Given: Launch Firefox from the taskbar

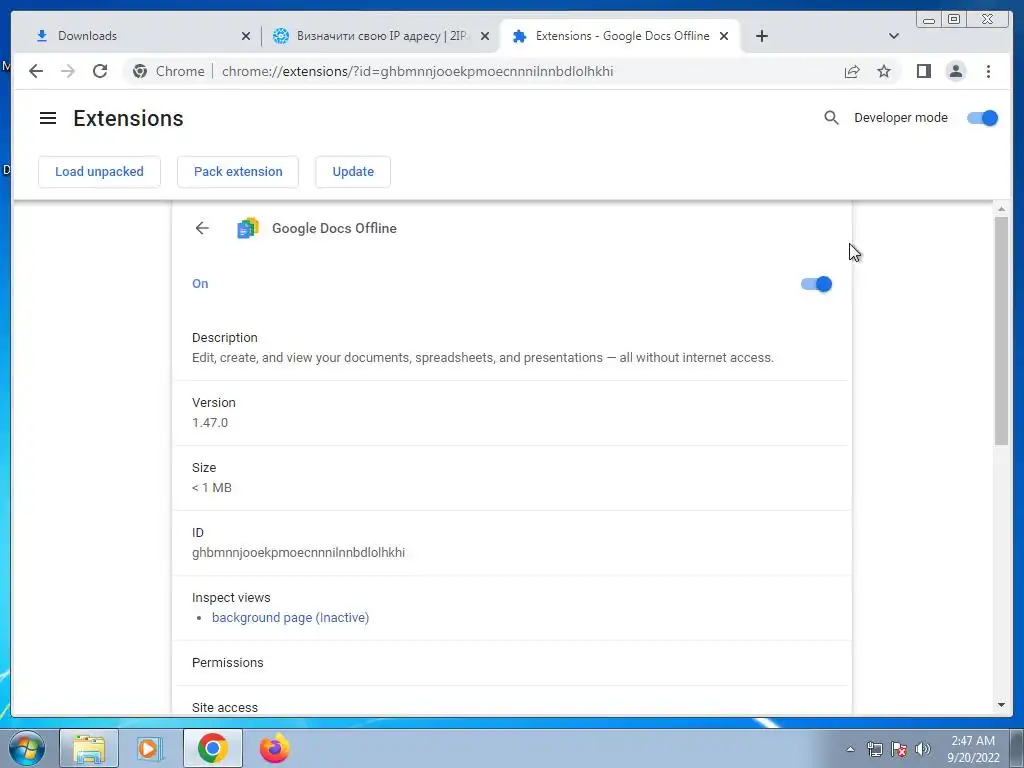Looking at the screenshot, I should pos(274,748).
